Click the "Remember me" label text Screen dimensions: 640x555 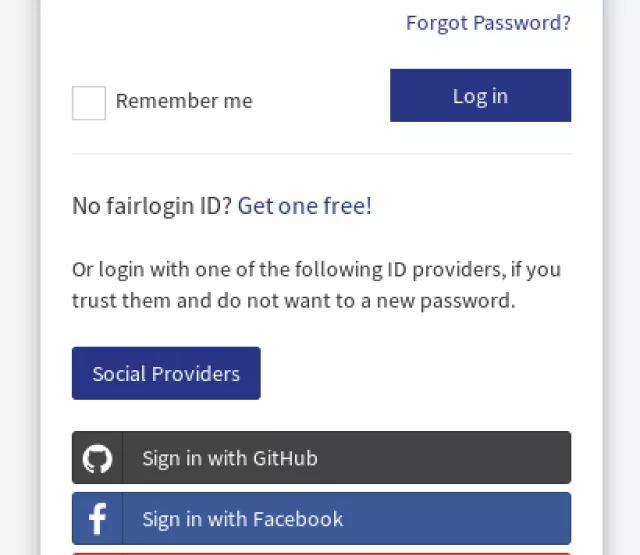coord(184,101)
